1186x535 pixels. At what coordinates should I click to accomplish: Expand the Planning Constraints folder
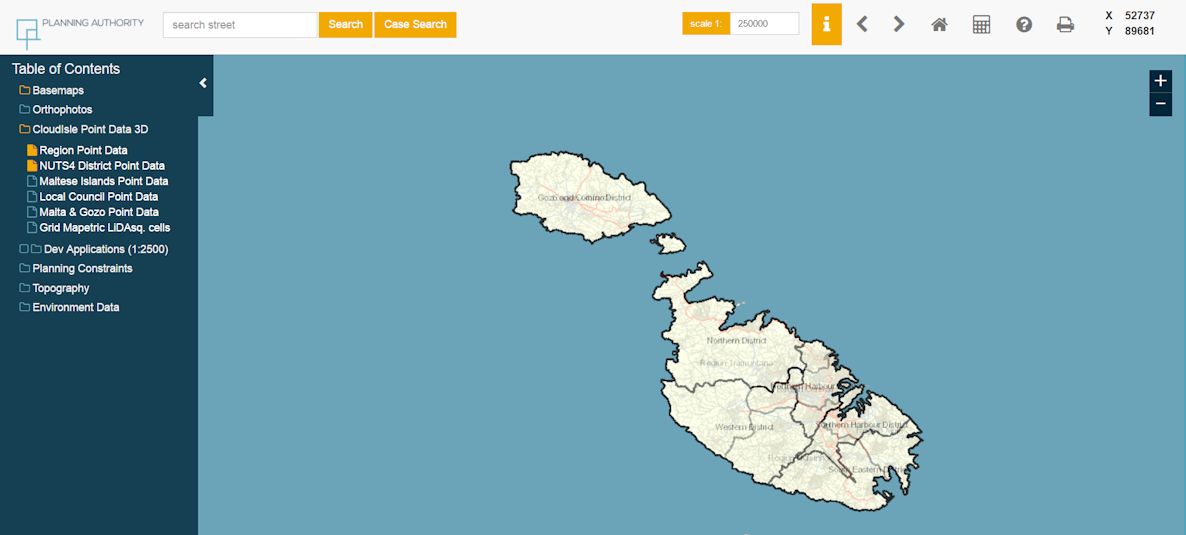pyautogui.click(x=82, y=268)
